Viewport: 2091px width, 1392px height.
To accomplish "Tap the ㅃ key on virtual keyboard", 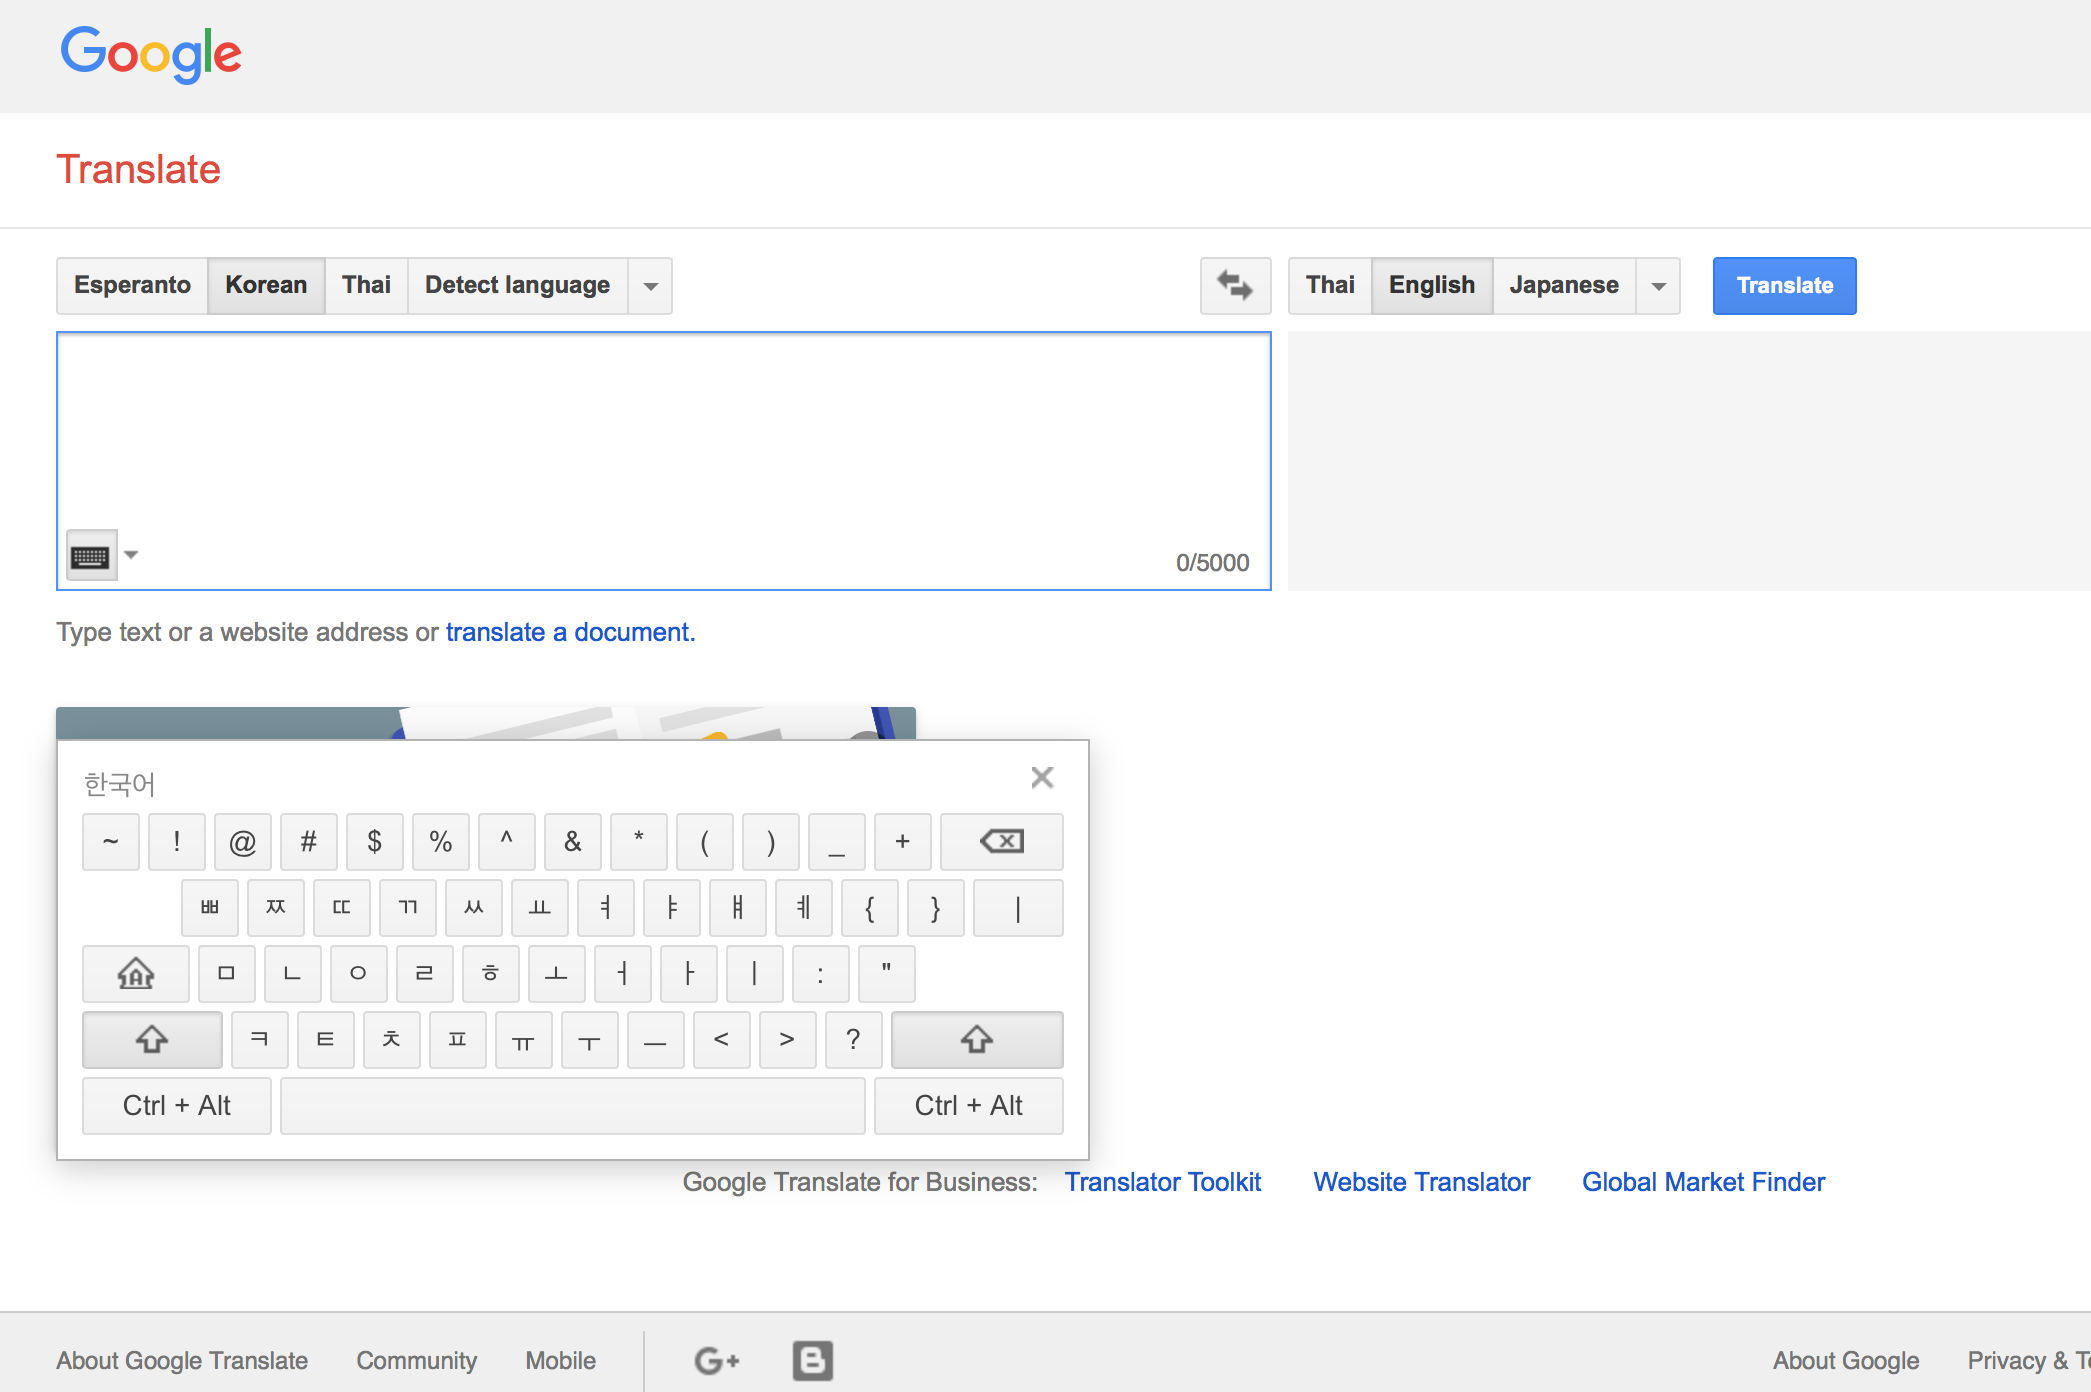I will coord(210,907).
